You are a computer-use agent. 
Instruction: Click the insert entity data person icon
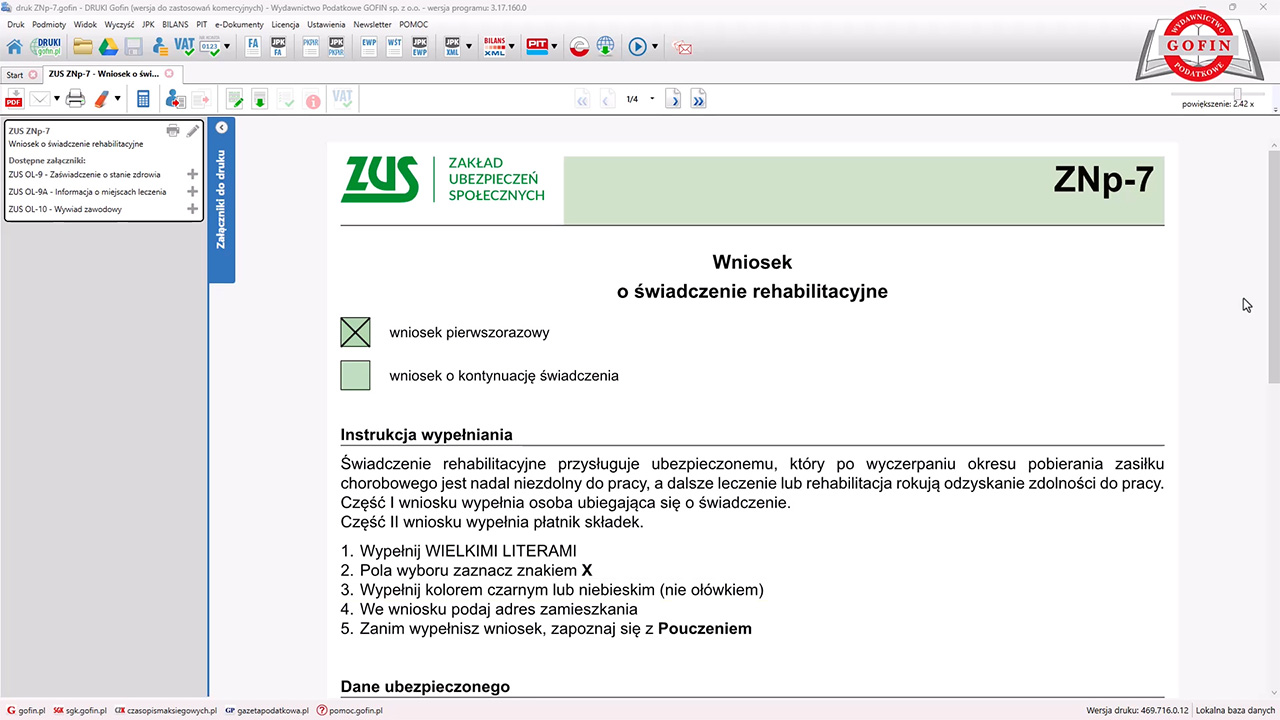pyautogui.click(x=175, y=98)
